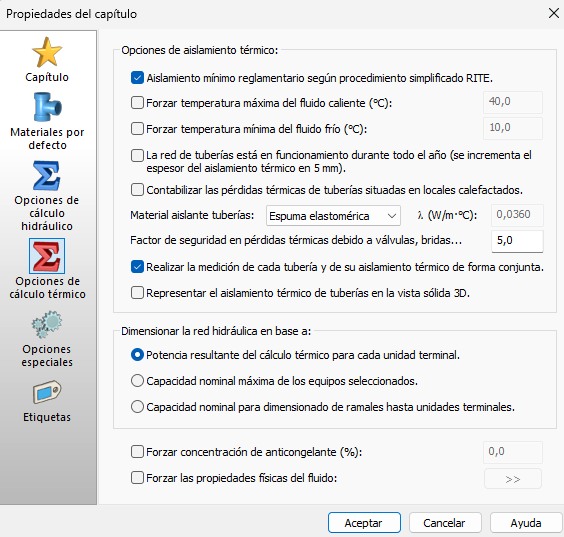Enable Forzar temperatura máxima del fluido caliente

[137, 103]
